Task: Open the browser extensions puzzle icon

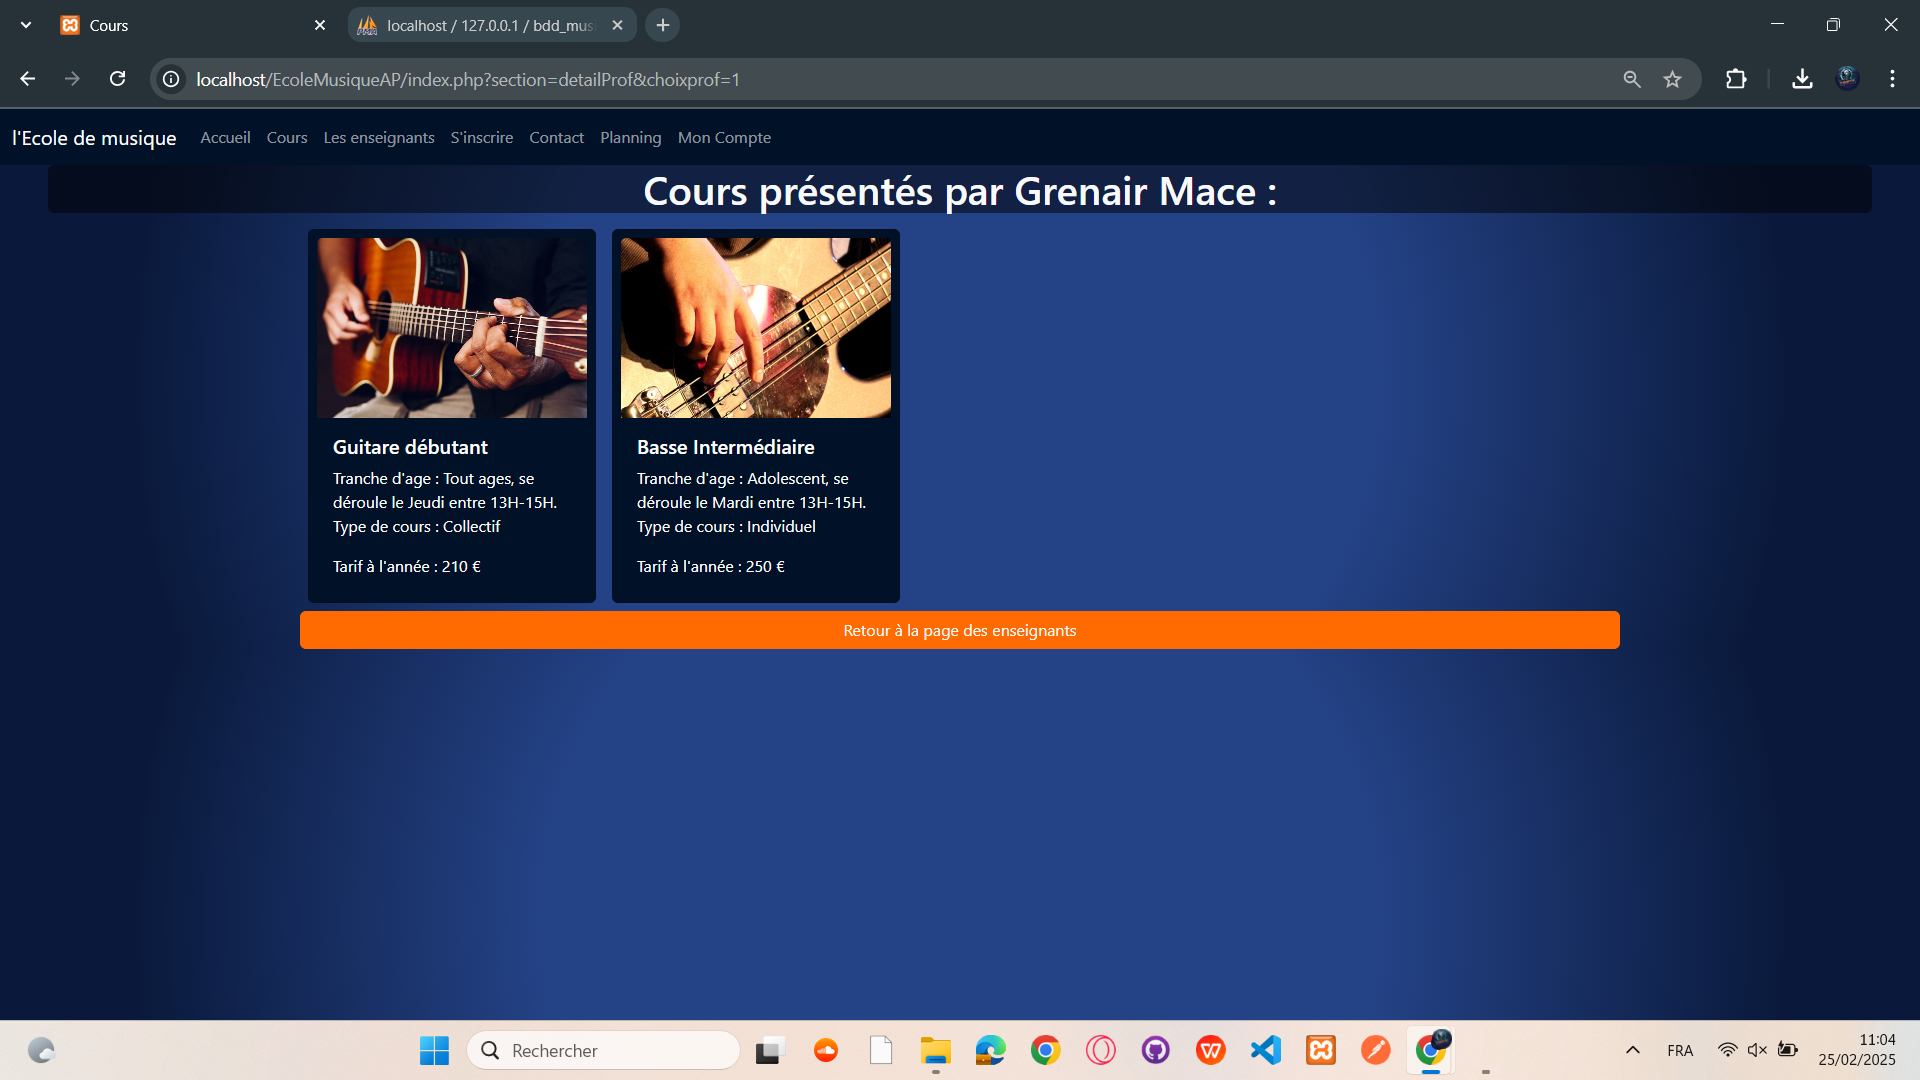Action: (1737, 79)
